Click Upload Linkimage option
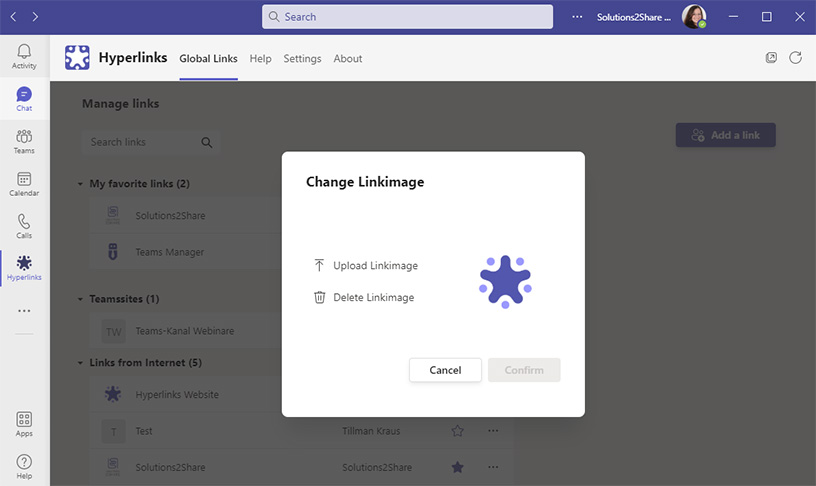This screenshot has width=816, height=486. tap(366, 265)
